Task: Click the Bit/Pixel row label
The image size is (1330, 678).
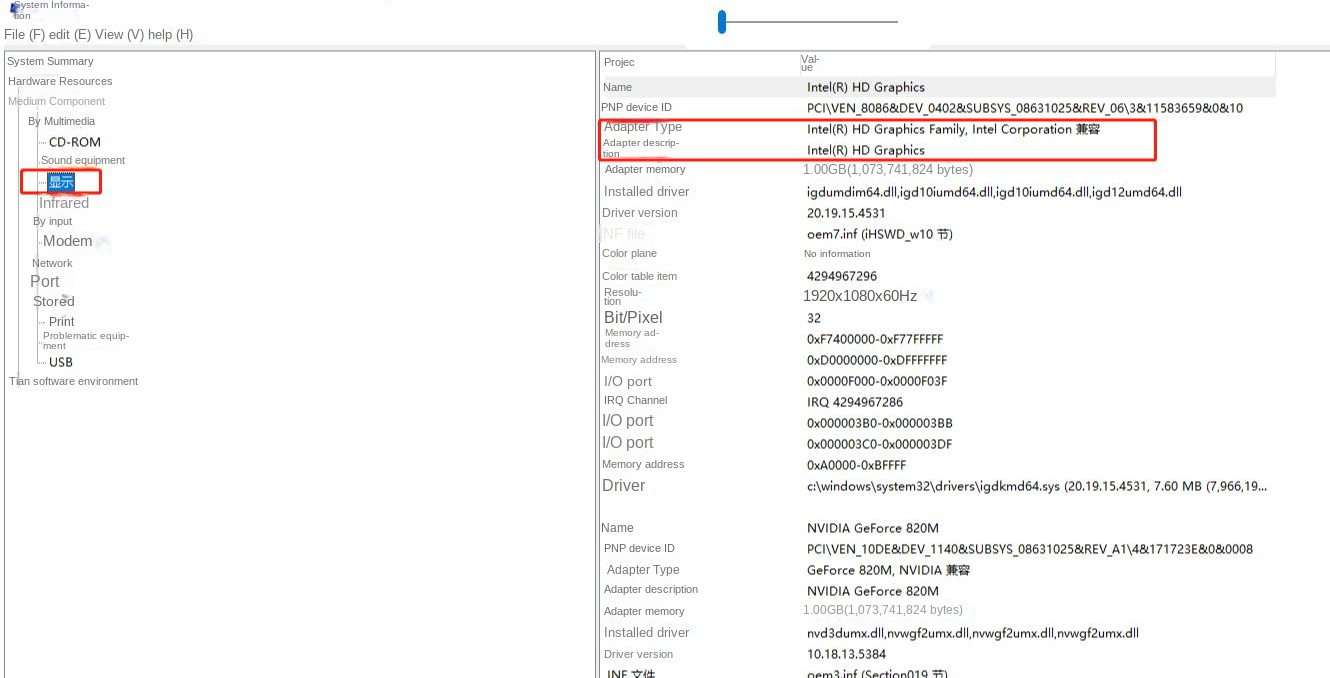Action: (x=633, y=317)
